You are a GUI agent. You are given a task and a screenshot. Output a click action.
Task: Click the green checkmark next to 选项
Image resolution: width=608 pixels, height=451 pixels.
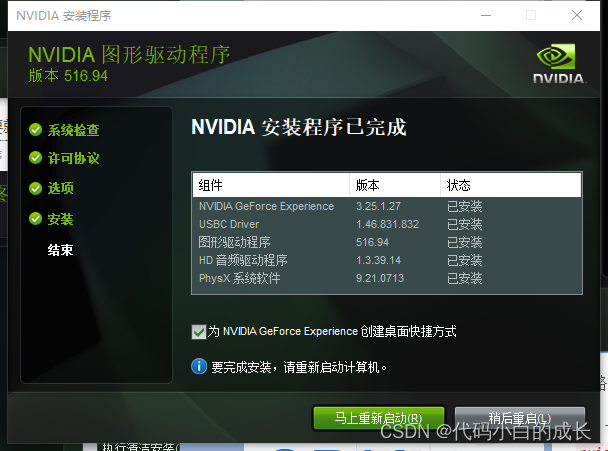[x=35, y=188]
